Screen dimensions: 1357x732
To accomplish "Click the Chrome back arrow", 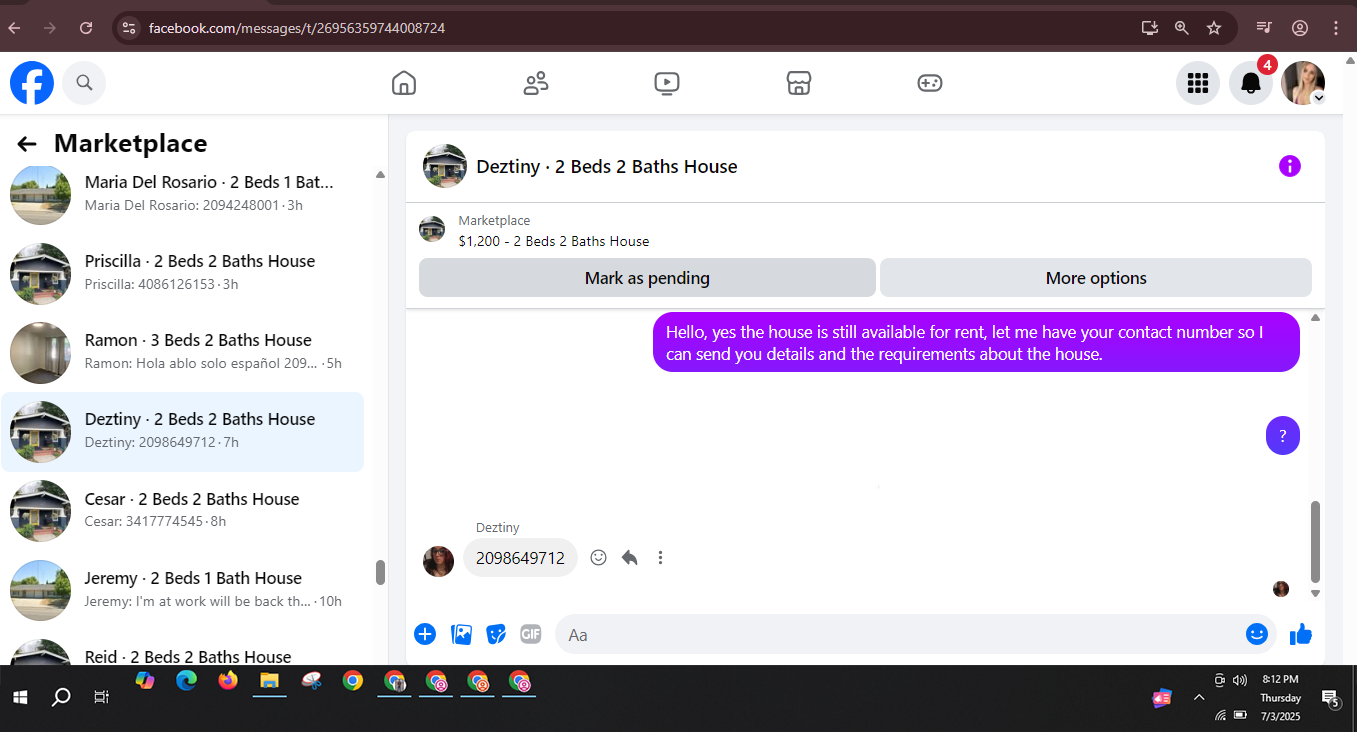I will (15, 28).
